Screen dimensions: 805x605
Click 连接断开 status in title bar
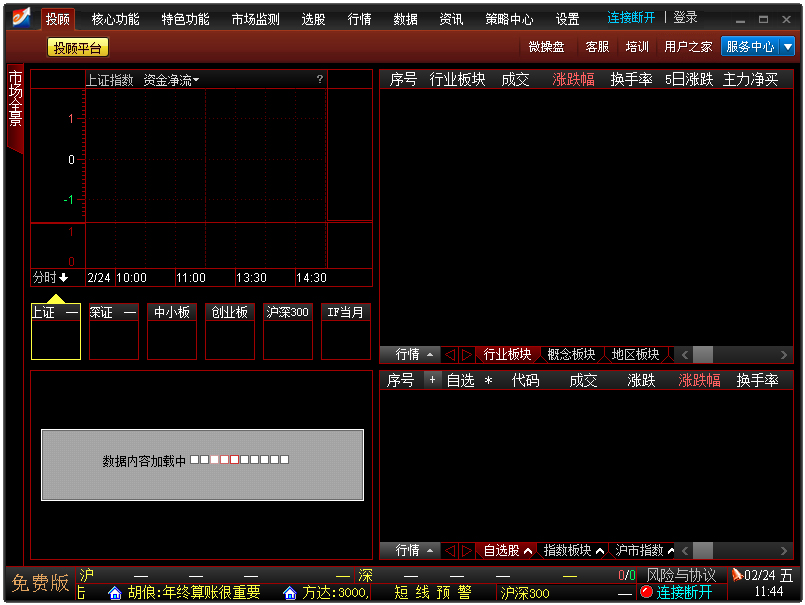(631, 18)
